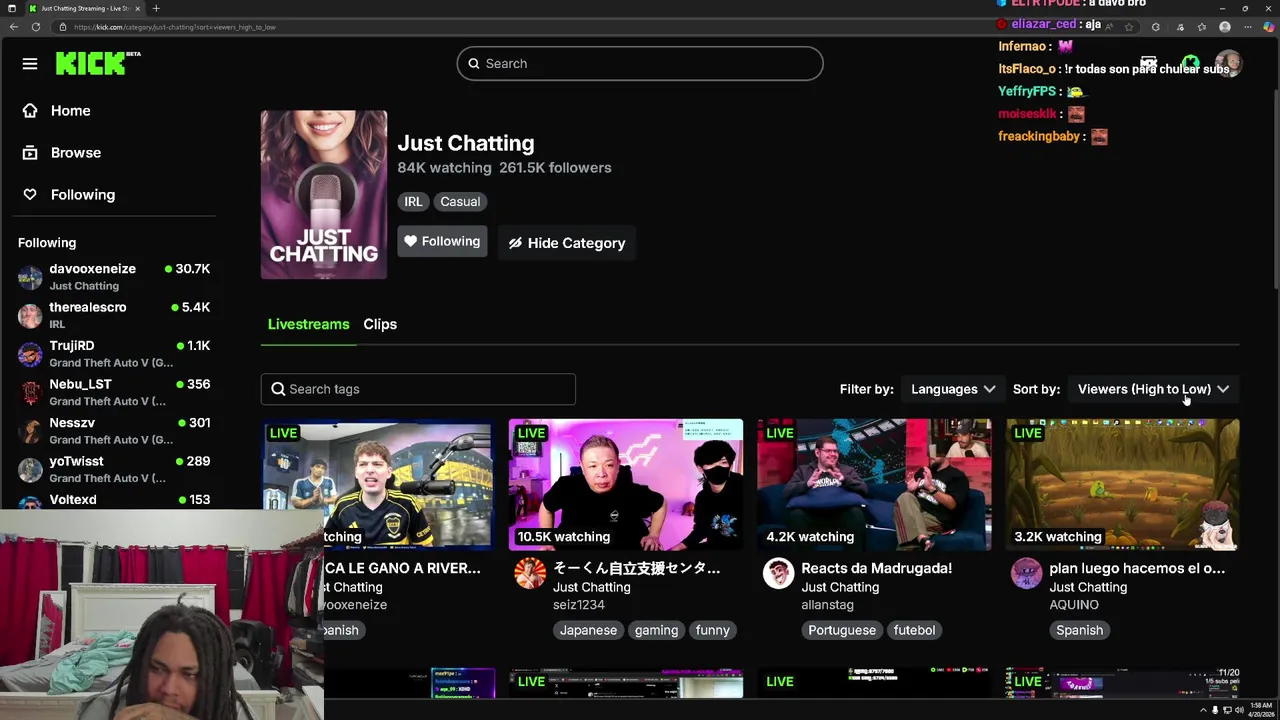The image size is (1280, 720).
Task: Select the Spanish tag under AQUINO
Action: point(1079,630)
